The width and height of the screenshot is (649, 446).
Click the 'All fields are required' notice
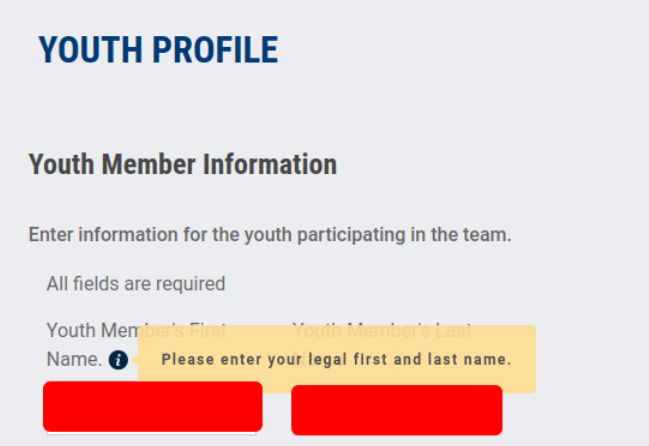coord(136,284)
